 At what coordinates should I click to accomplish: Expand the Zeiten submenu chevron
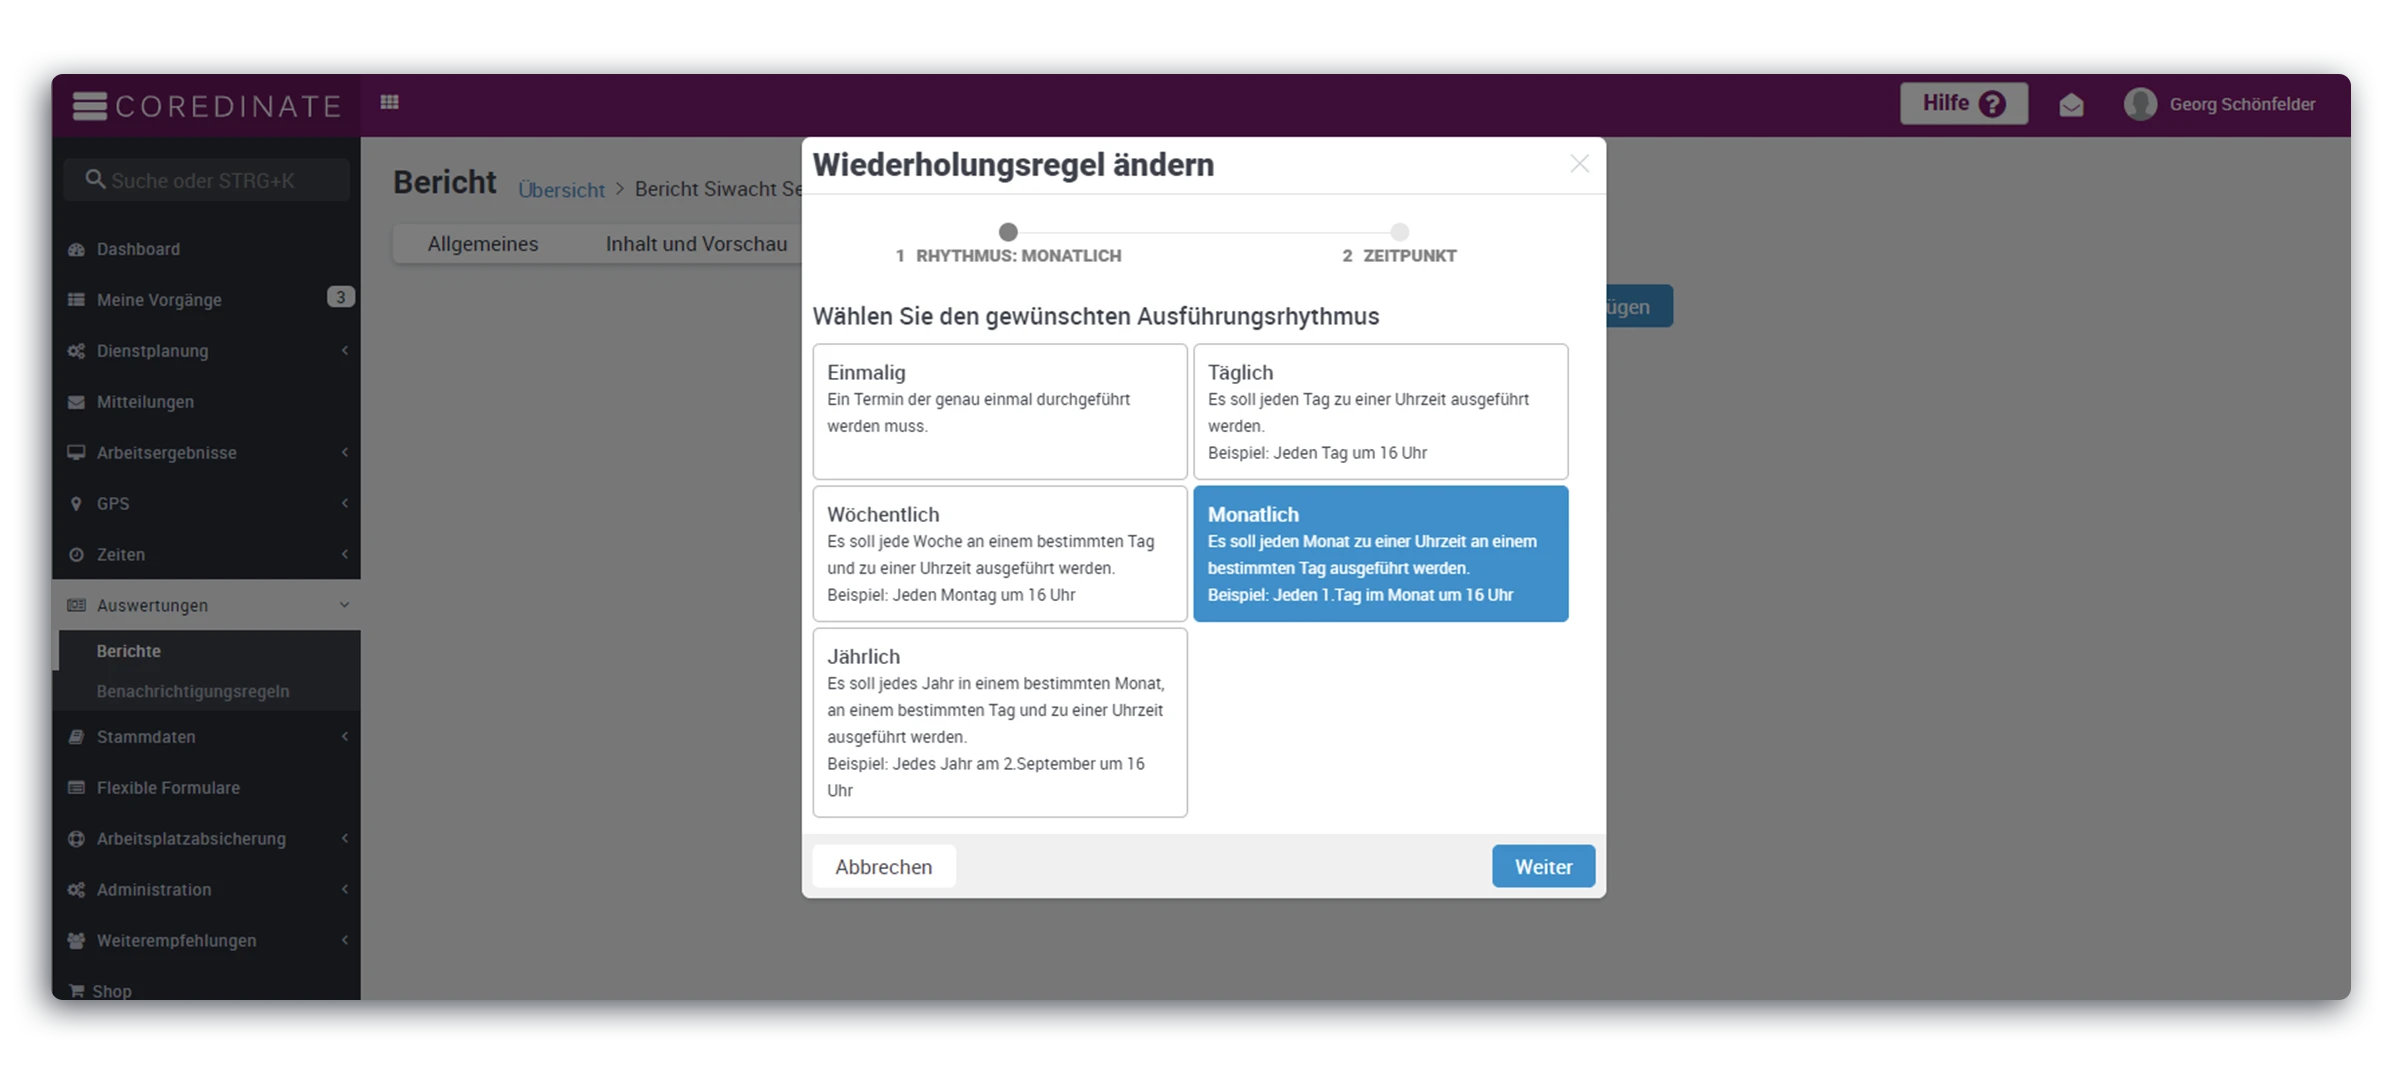[x=344, y=554]
